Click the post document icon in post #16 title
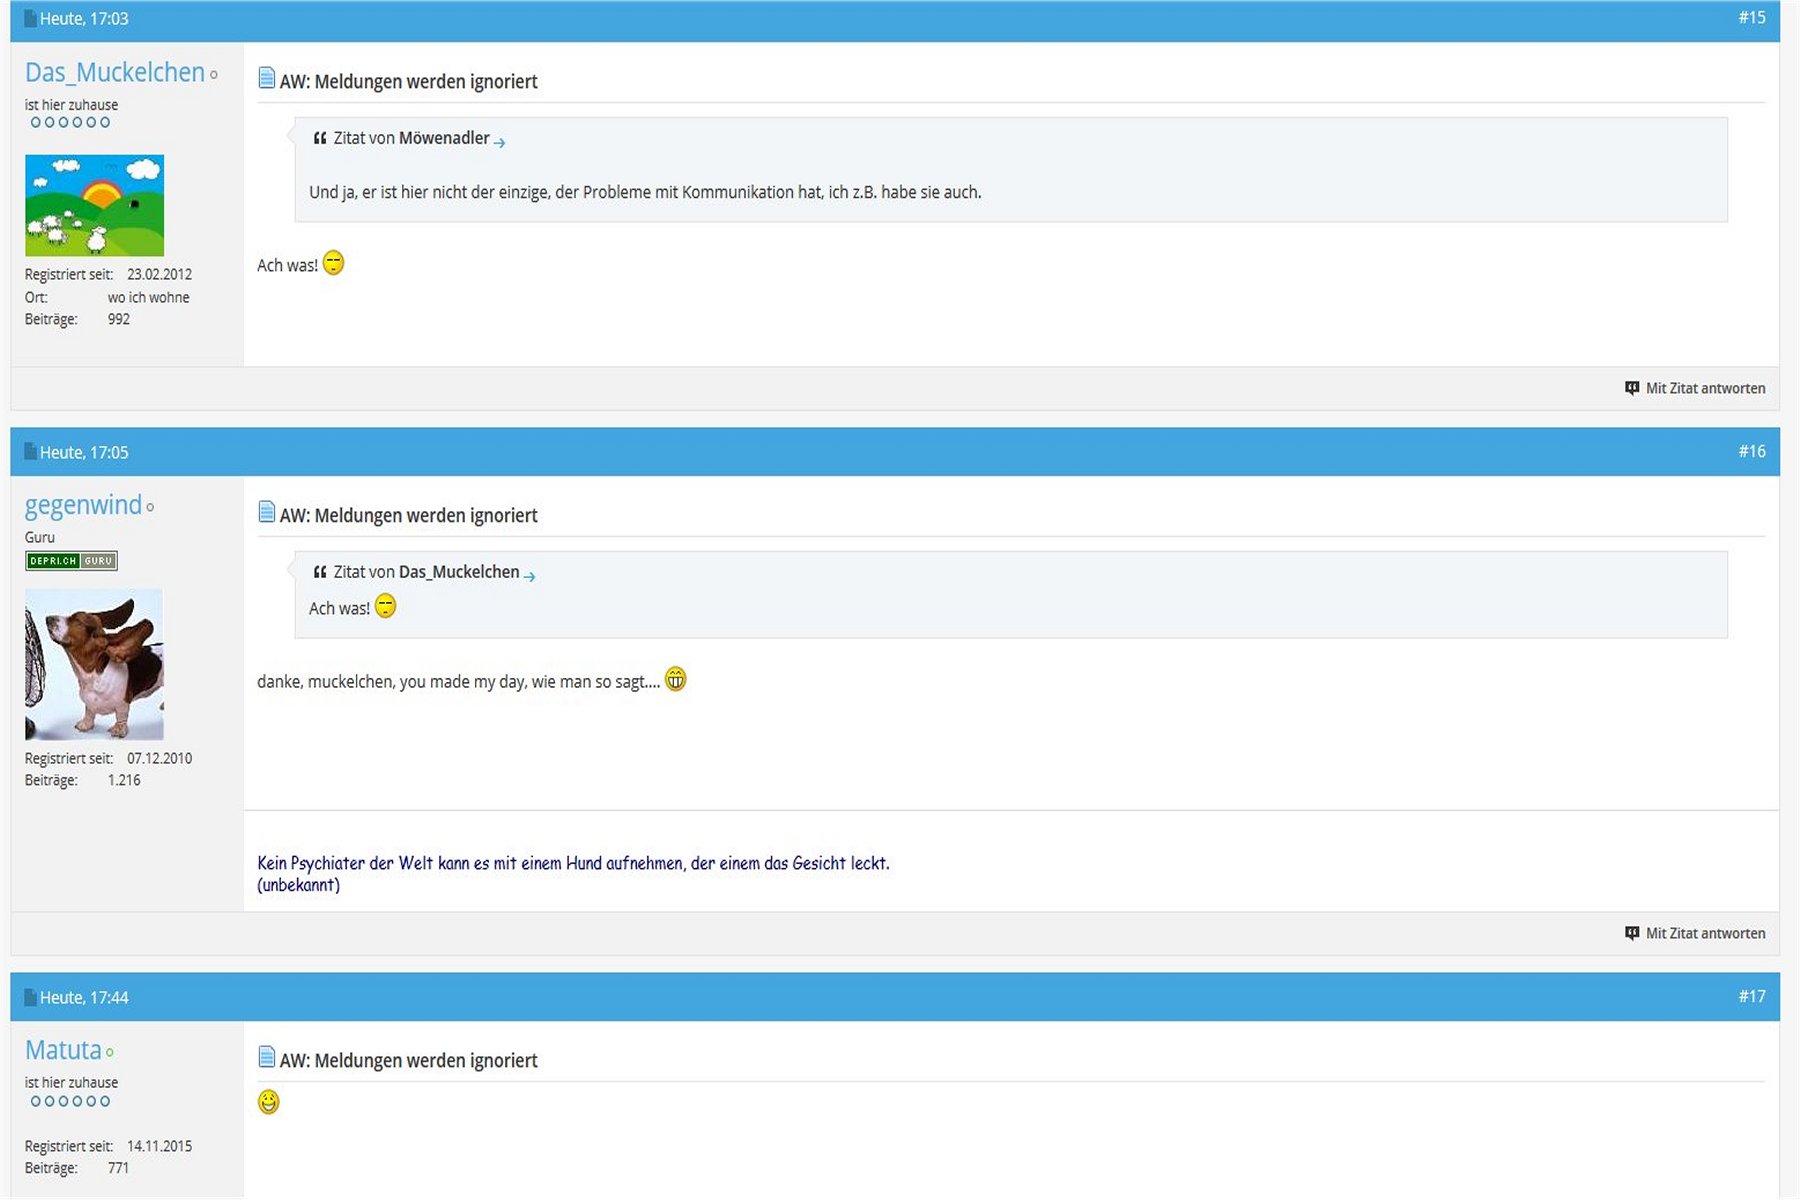Viewport: 1800px width, 1200px height. click(266, 512)
